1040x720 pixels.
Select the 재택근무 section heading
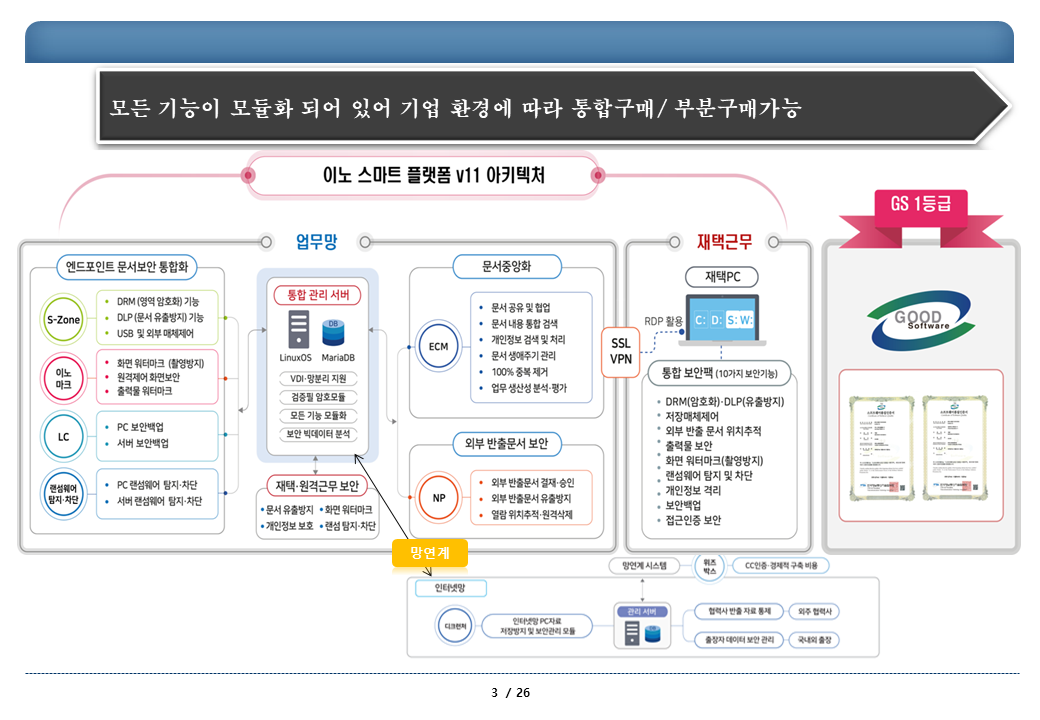click(724, 241)
